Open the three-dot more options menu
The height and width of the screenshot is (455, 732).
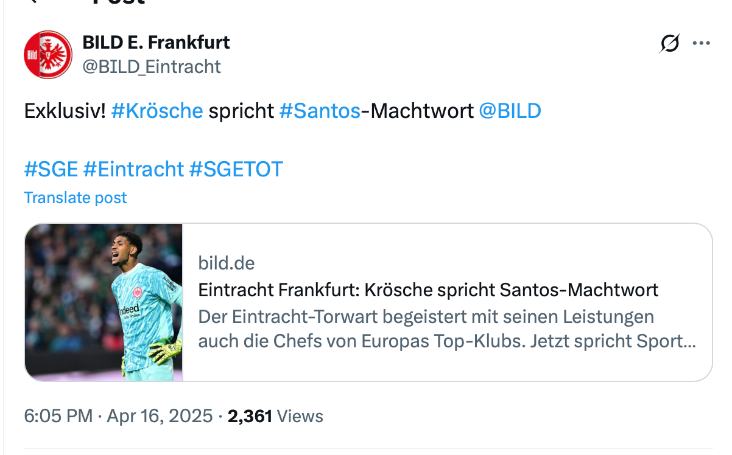(701, 43)
